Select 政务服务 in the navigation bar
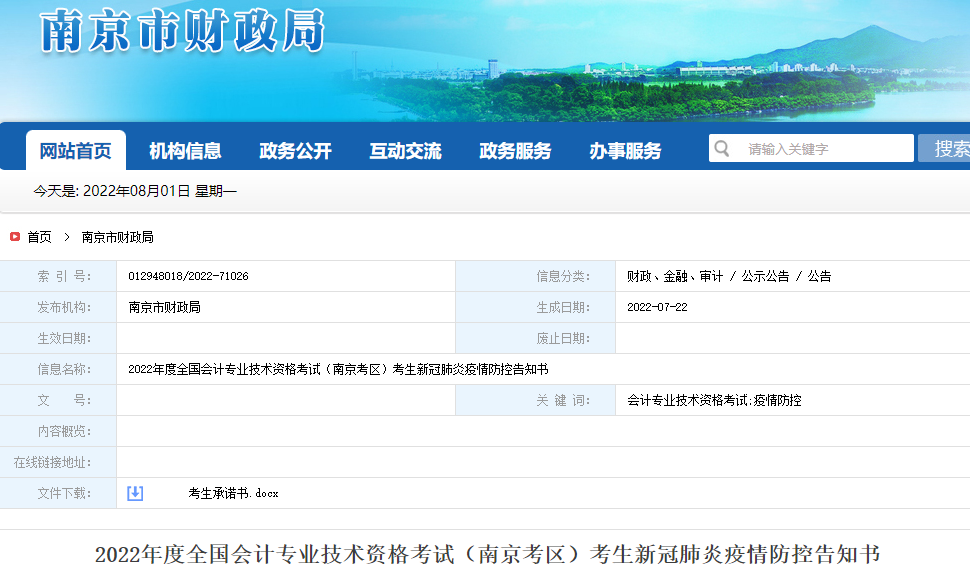Viewport: 970px width, 575px height. pyautogui.click(x=515, y=151)
